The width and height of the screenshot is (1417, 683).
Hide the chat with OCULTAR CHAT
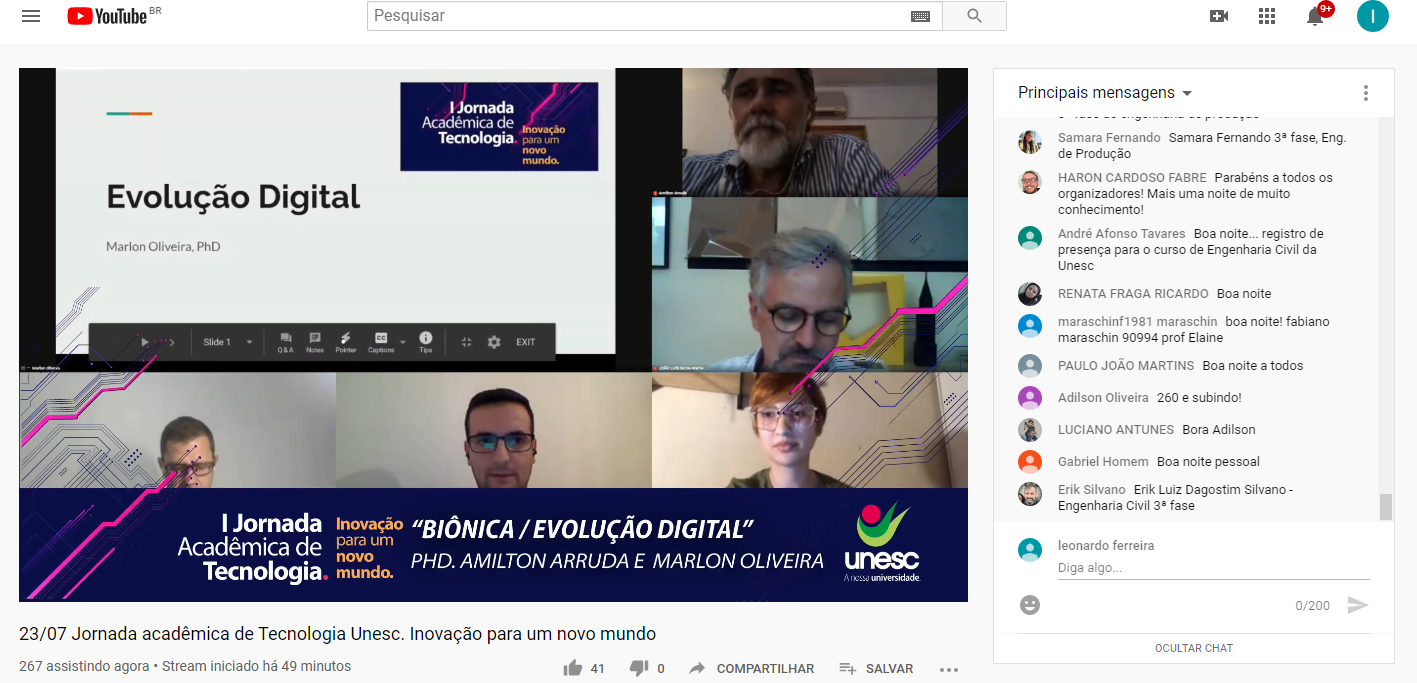point(1193,648)
